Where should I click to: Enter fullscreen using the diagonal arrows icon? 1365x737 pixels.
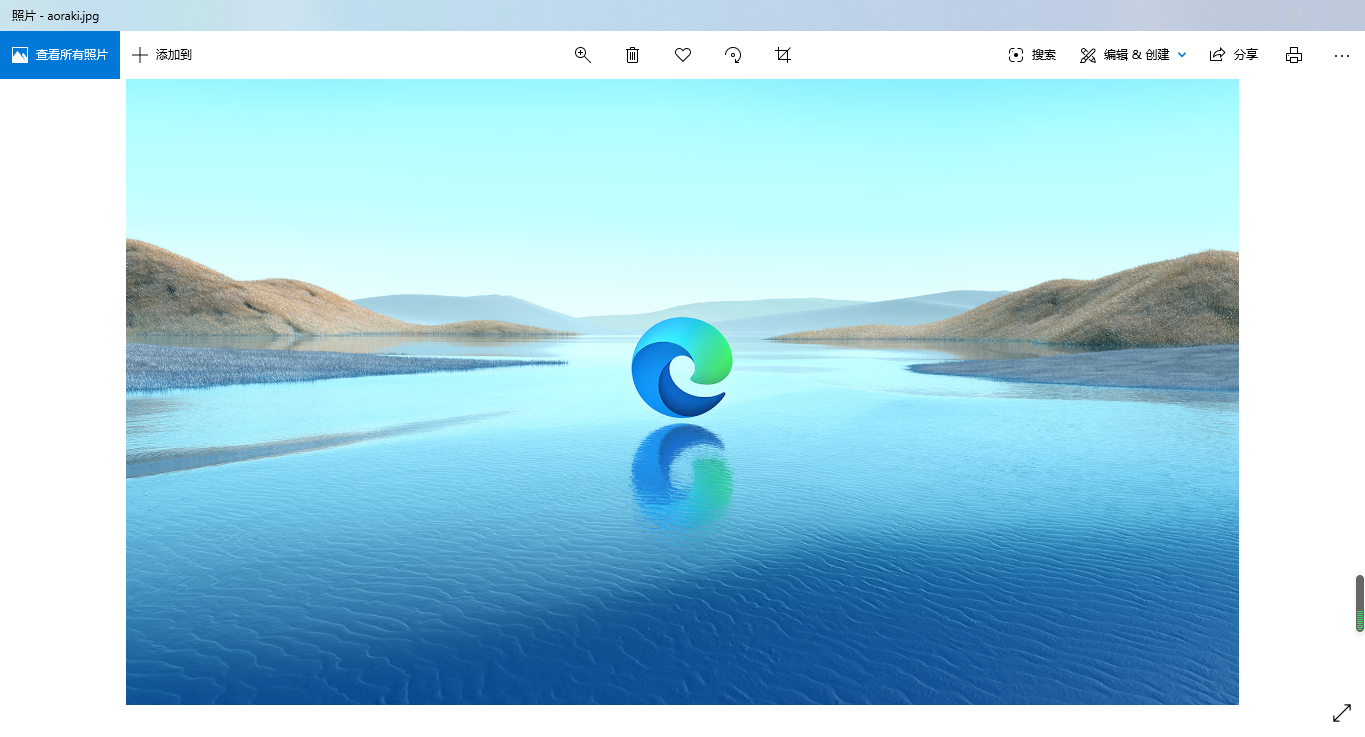1342,713
